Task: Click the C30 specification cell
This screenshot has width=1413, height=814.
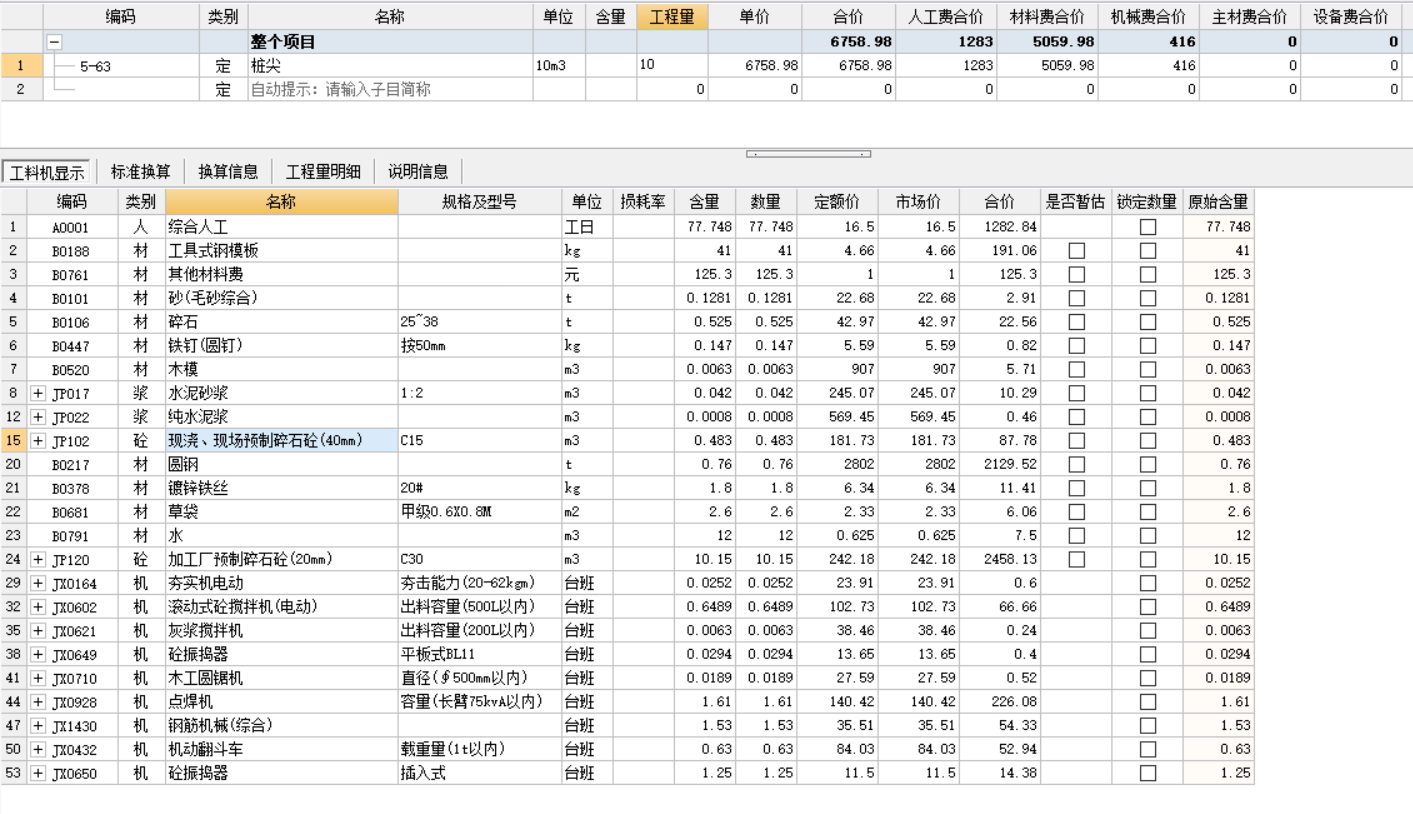Action: coord(479,559)
